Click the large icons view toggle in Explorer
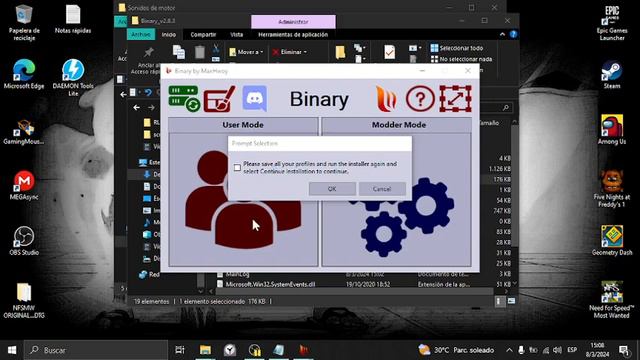Viewport: 640px width, 360px height. [x=511, y=301]
